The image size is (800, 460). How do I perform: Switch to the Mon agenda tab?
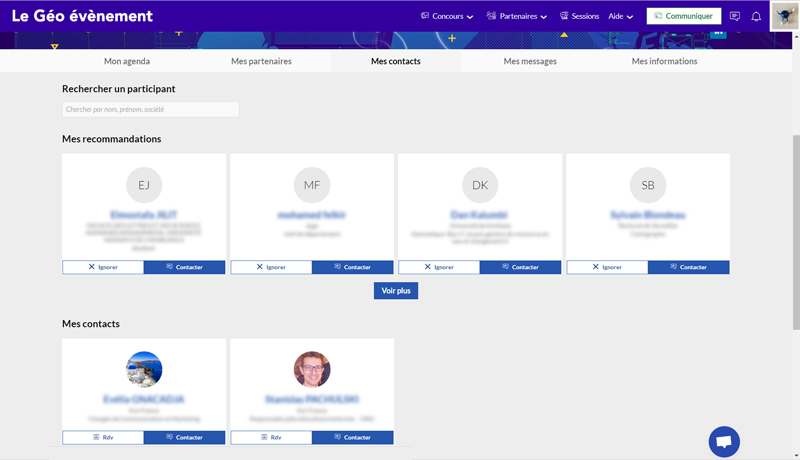(x=126, y=61)
